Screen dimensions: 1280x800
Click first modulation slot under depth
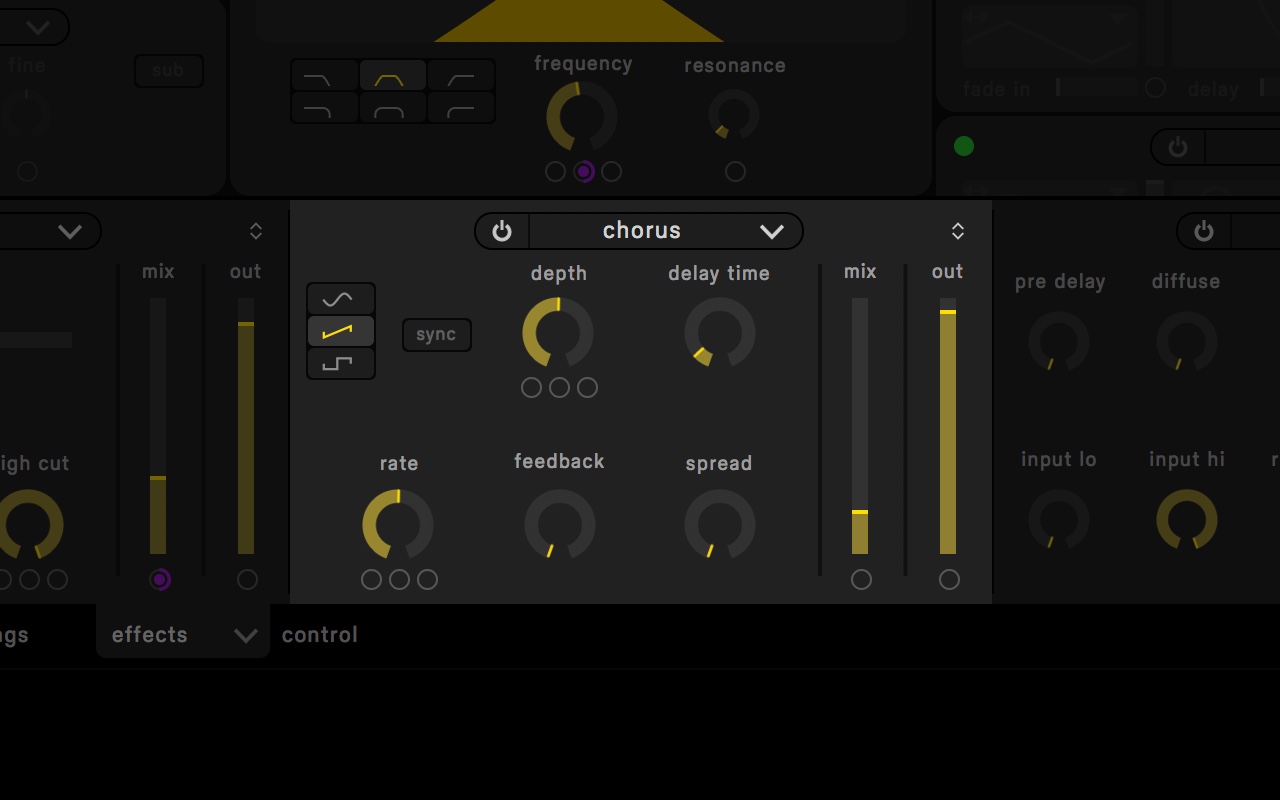click(x=532, y=387)
